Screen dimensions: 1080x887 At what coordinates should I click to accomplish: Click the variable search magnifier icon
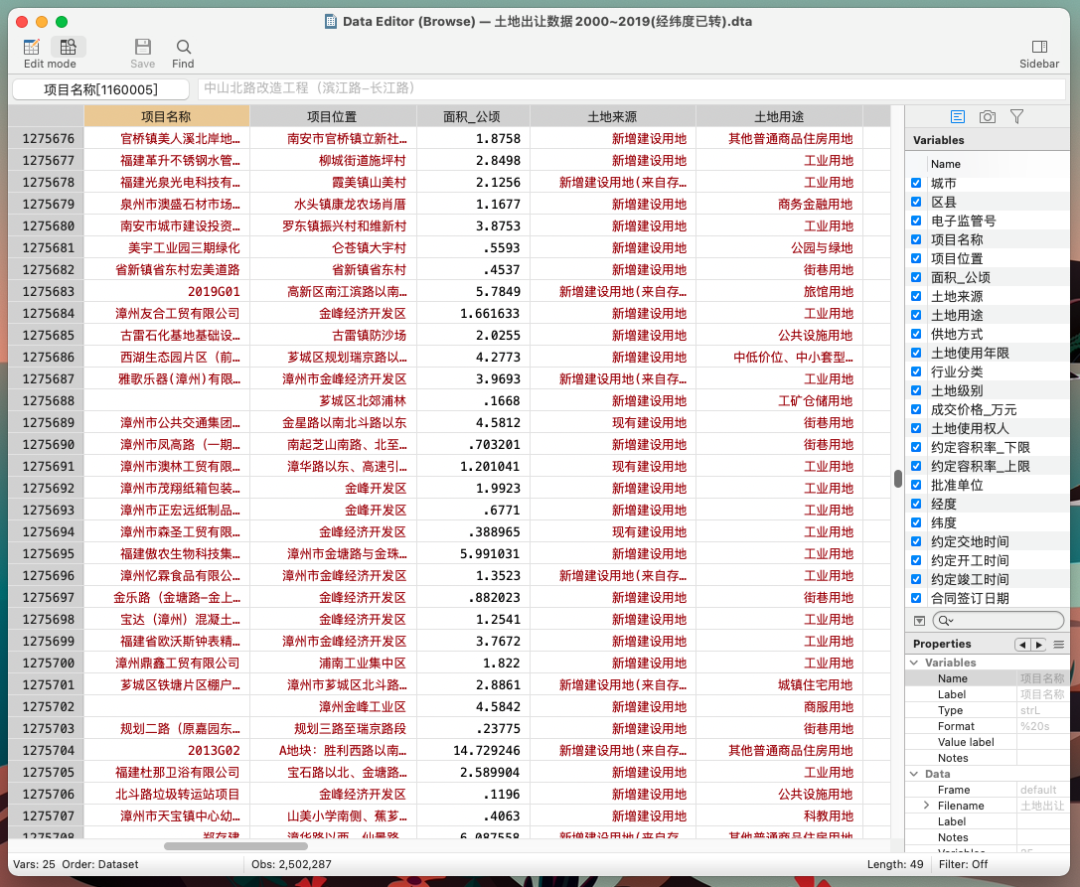(946, 620)
